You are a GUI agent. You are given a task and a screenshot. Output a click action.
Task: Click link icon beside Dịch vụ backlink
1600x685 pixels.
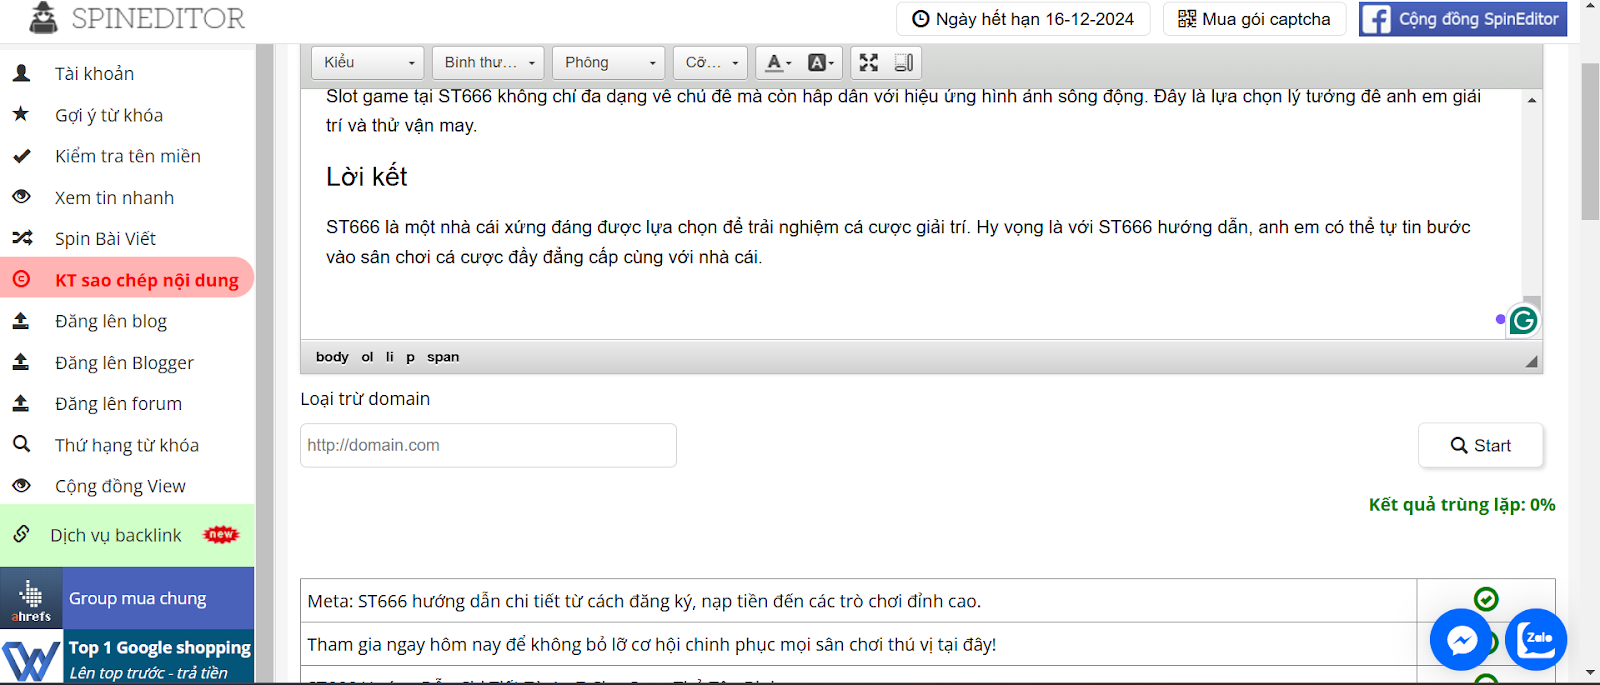pyautogui.click(x=21, y=534)
